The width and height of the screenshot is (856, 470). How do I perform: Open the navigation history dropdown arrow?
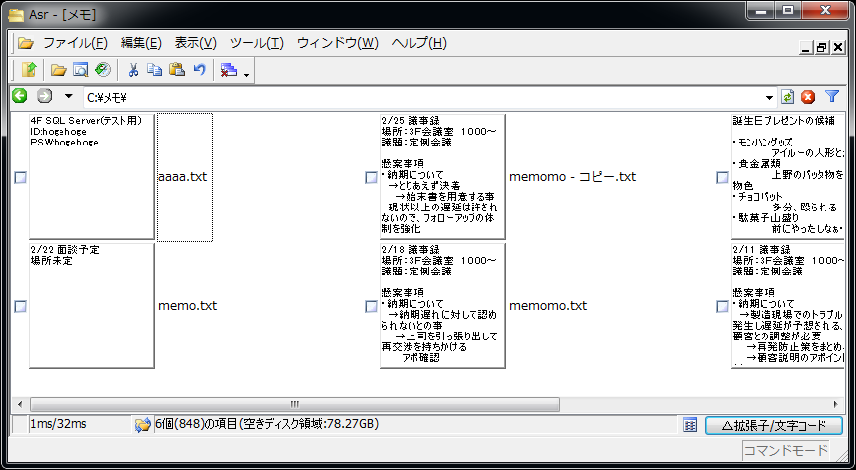(x=68, y=97)
